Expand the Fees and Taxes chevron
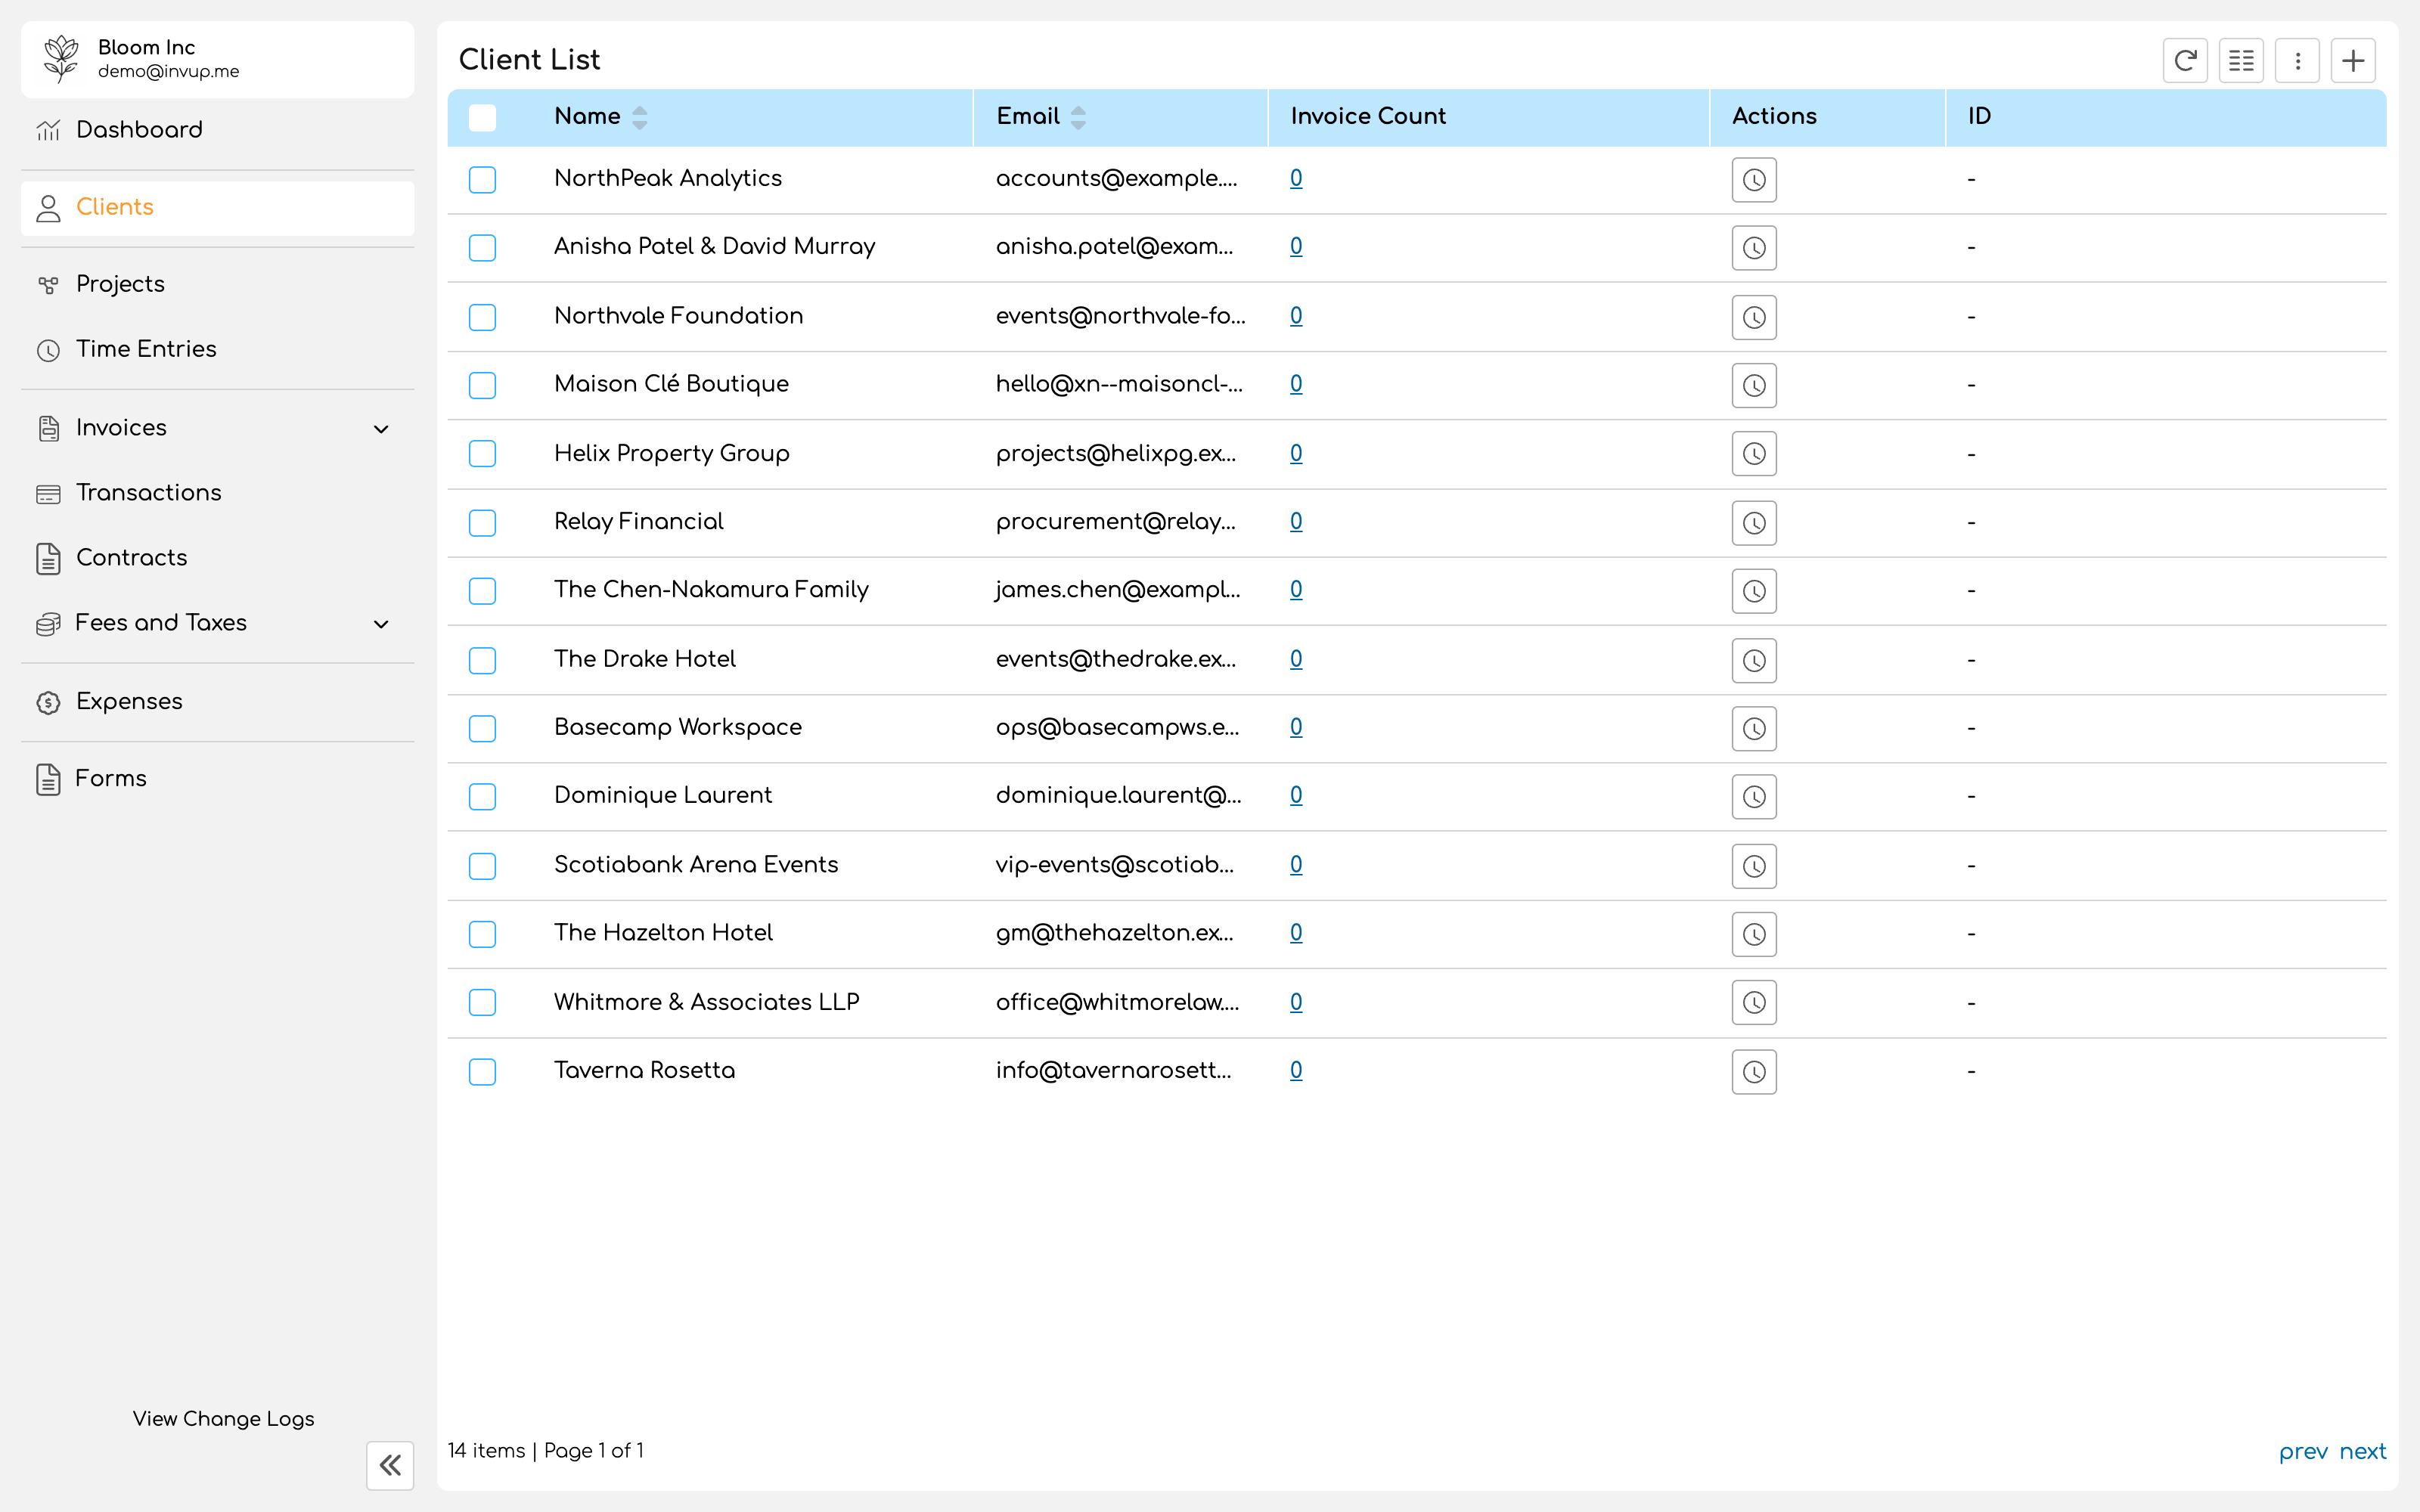 [381, 624]
